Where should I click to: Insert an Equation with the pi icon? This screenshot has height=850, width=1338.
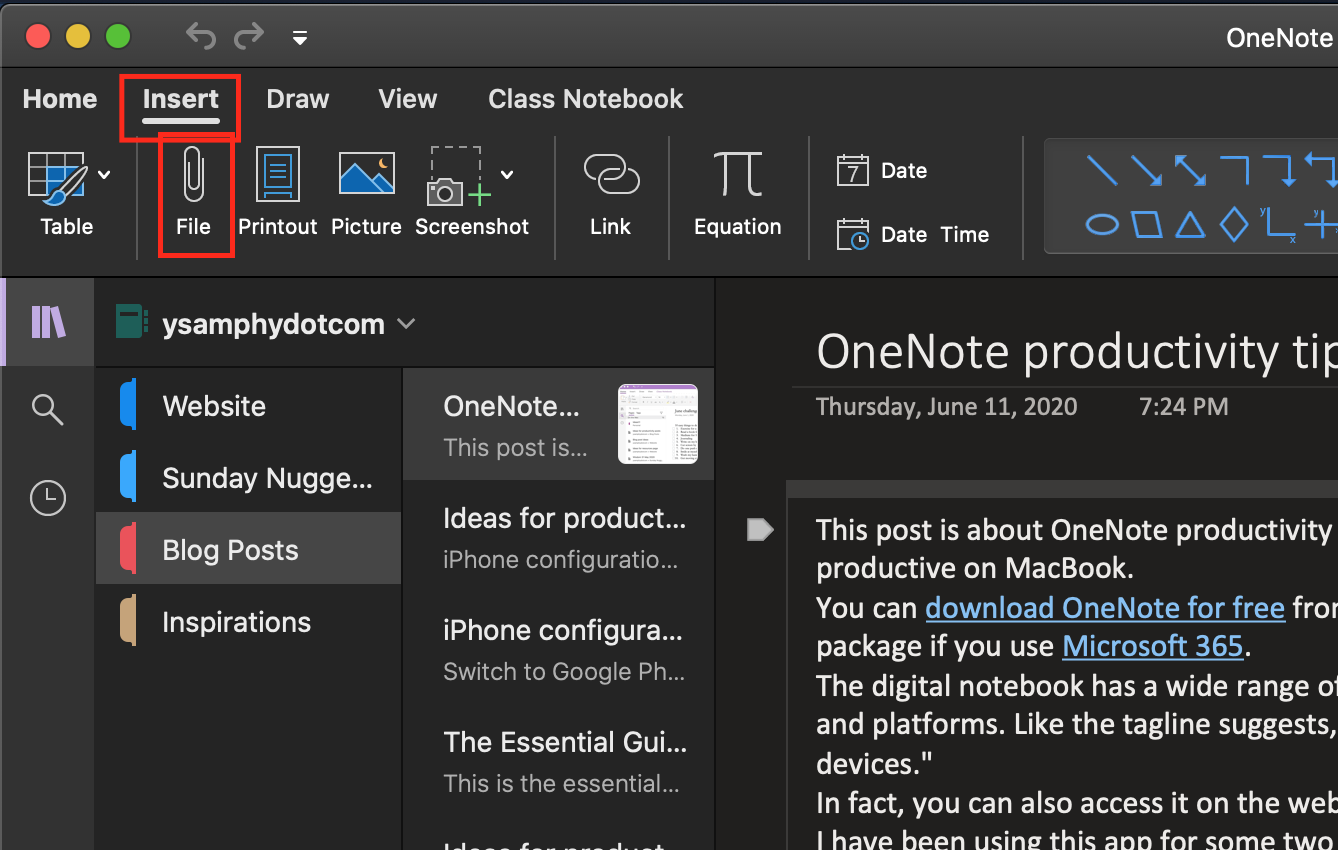[x=737, y=195]
